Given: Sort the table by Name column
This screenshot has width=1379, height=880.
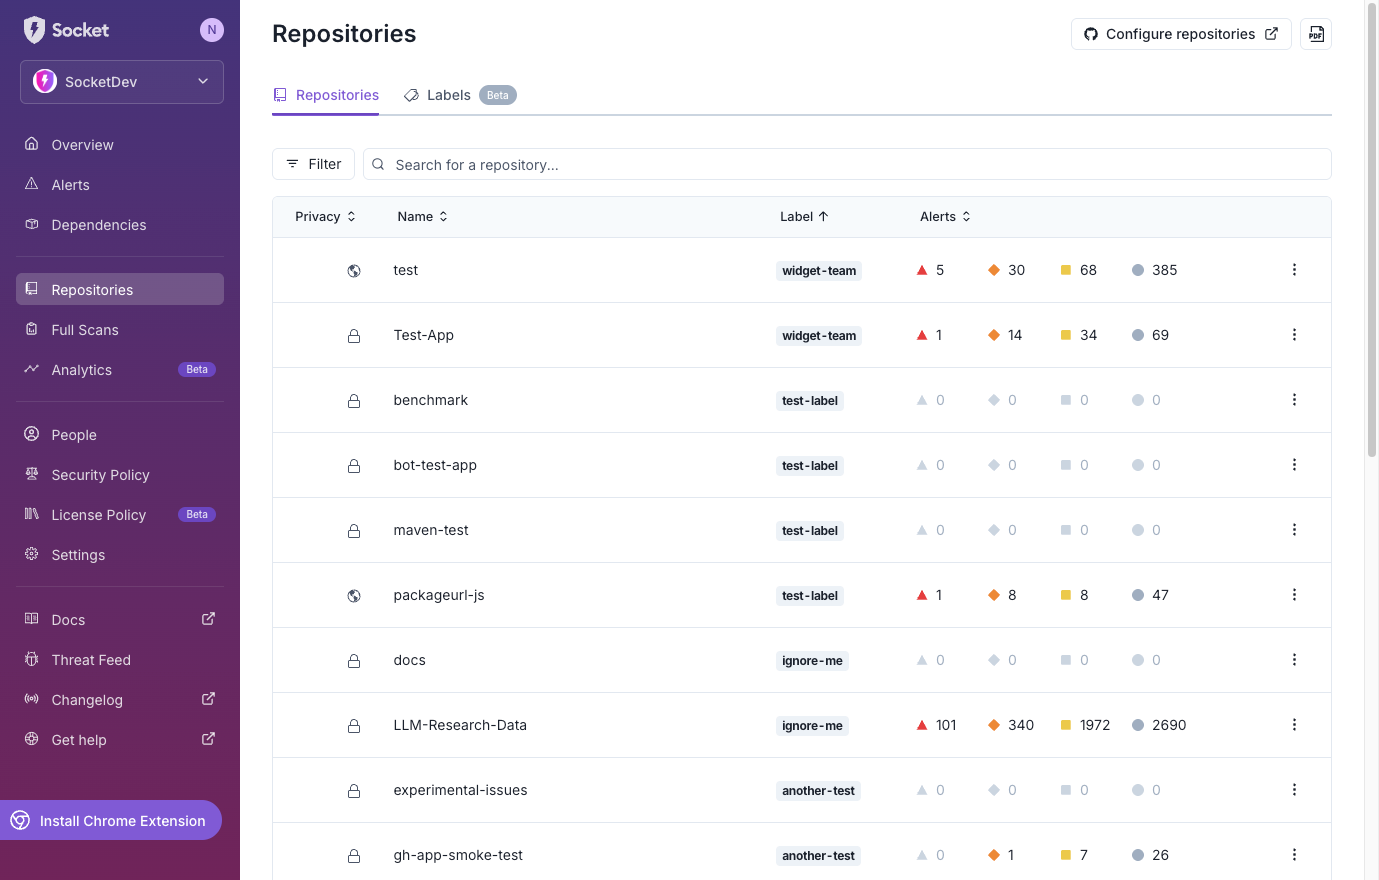Looking at the screenshot, I should (x=422, y=217).
